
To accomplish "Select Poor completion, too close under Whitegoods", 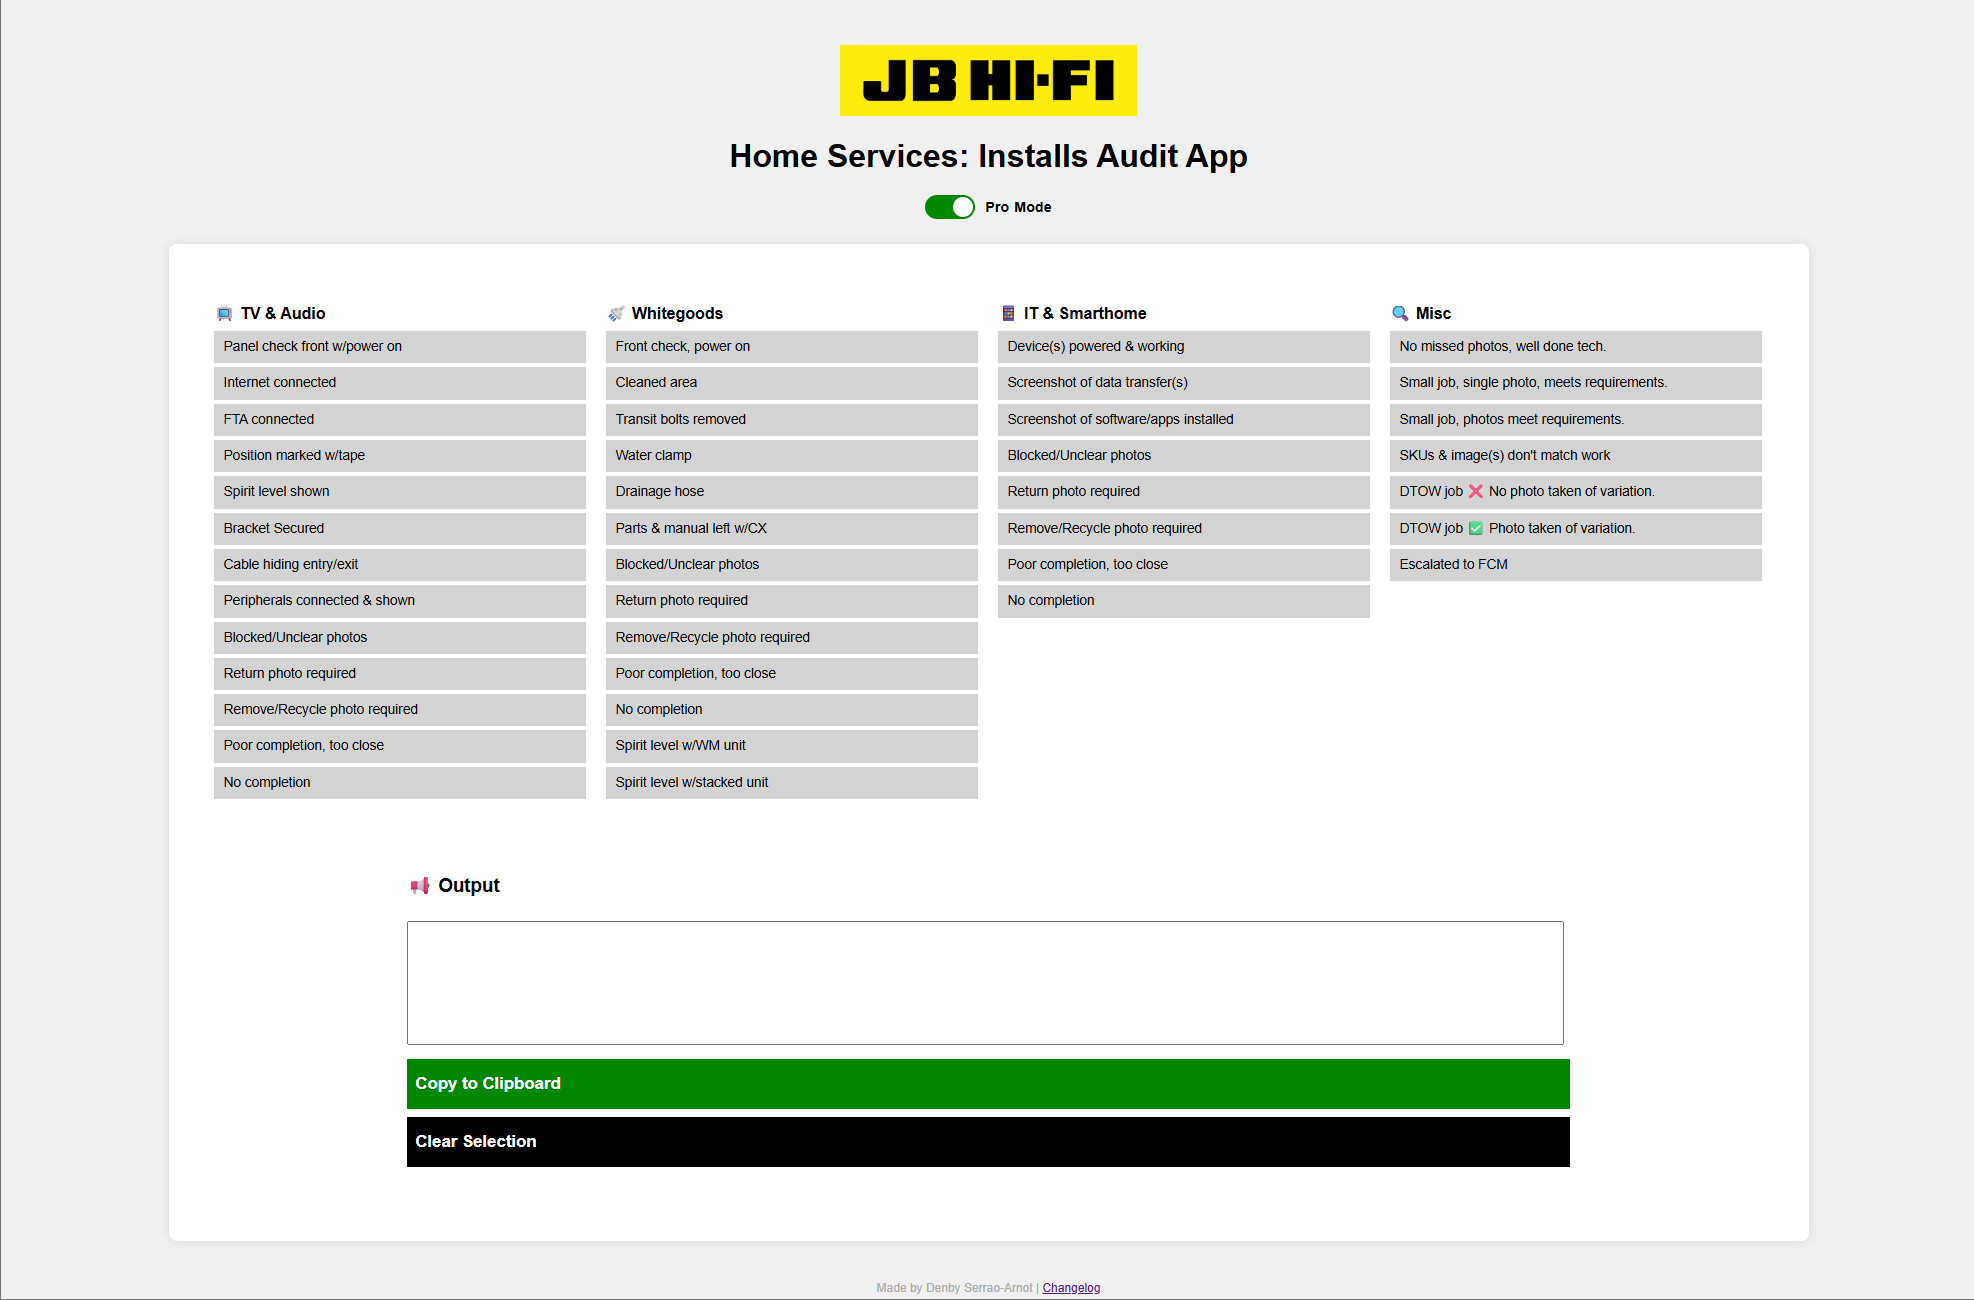I will point(792,674).
